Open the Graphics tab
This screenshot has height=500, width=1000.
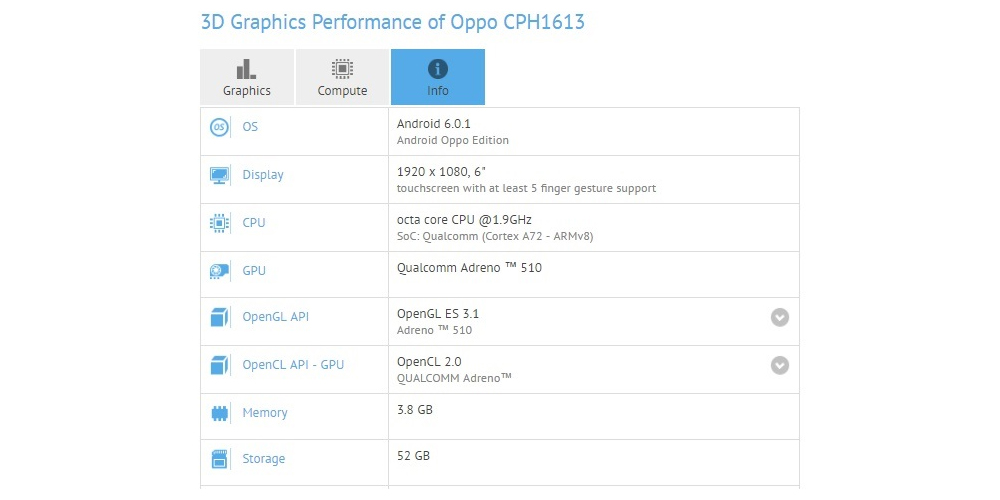click(247, 77)
